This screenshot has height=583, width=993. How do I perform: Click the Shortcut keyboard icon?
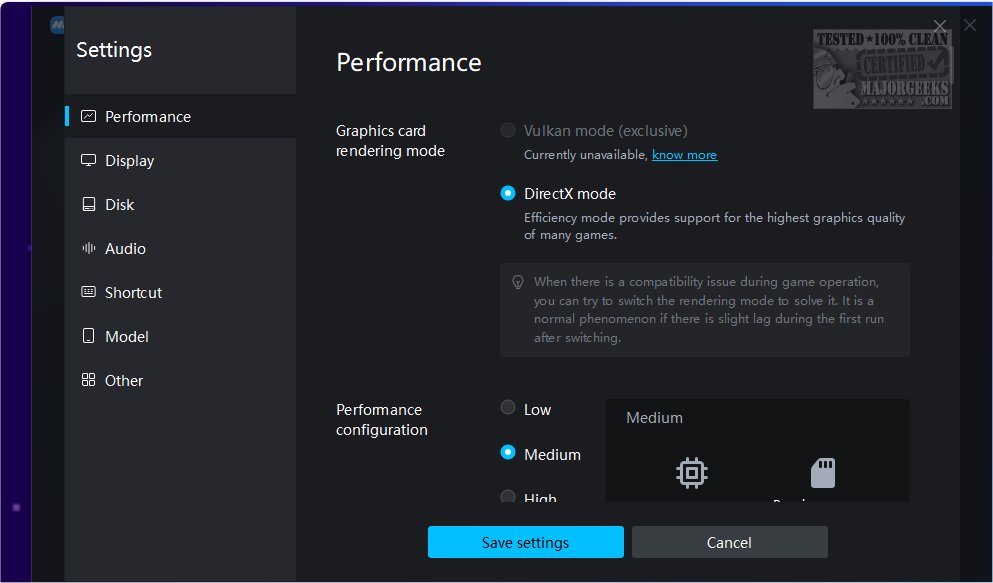tap(88, 292)
